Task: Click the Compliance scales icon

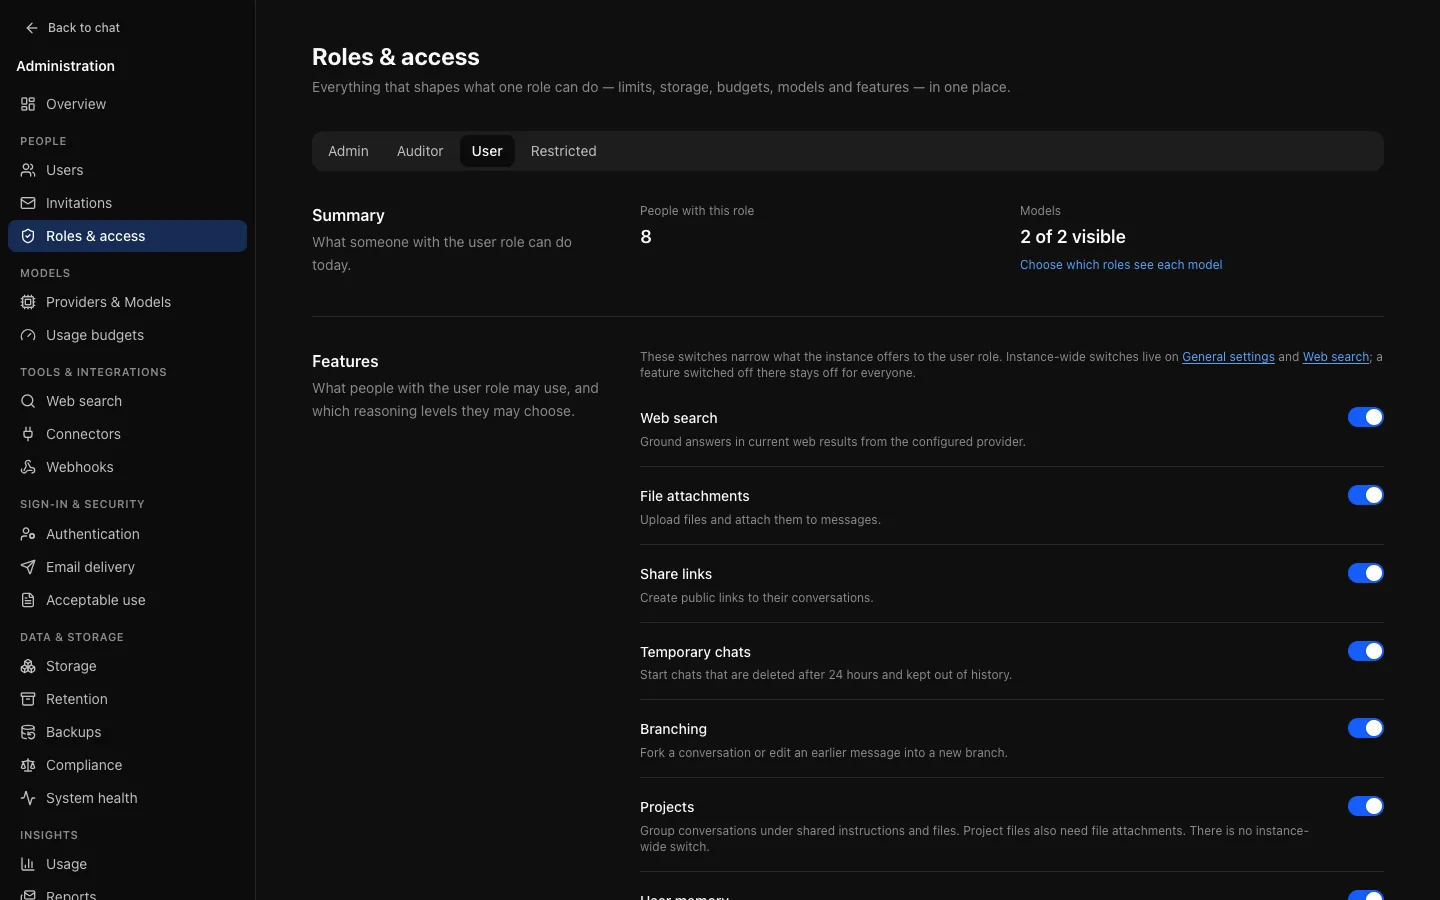Action: pos(28,765)
